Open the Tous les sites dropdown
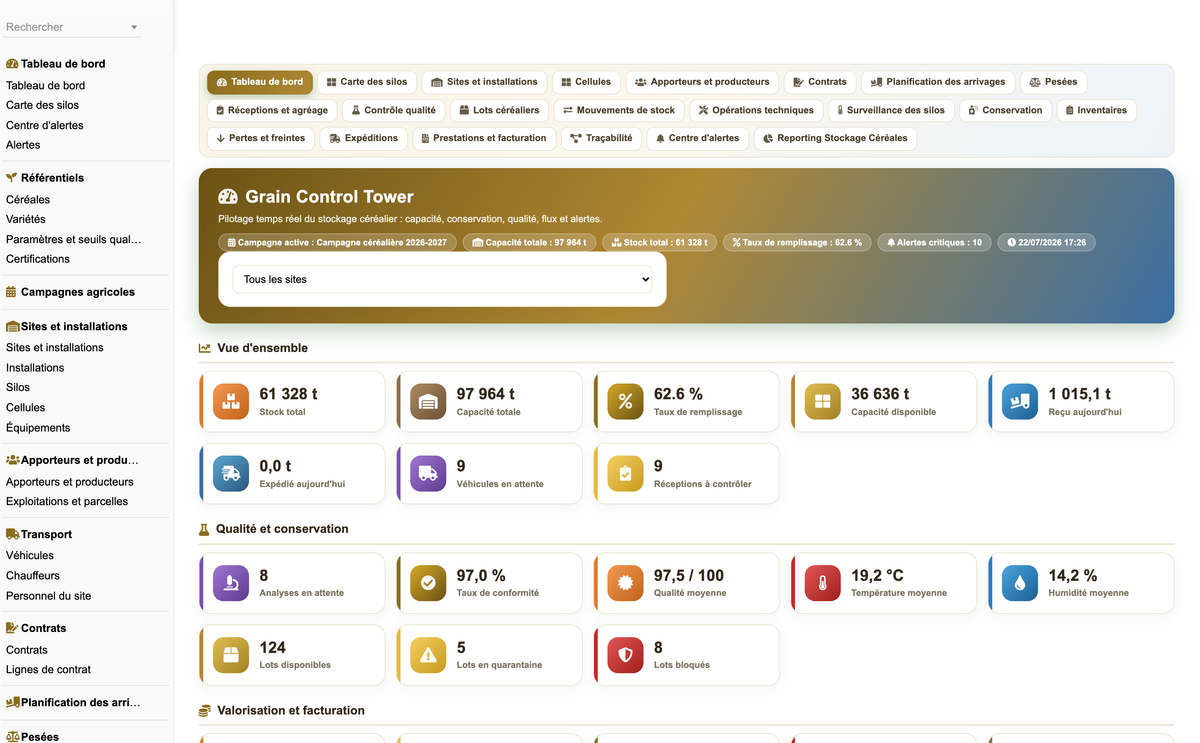 click(442, 279)
